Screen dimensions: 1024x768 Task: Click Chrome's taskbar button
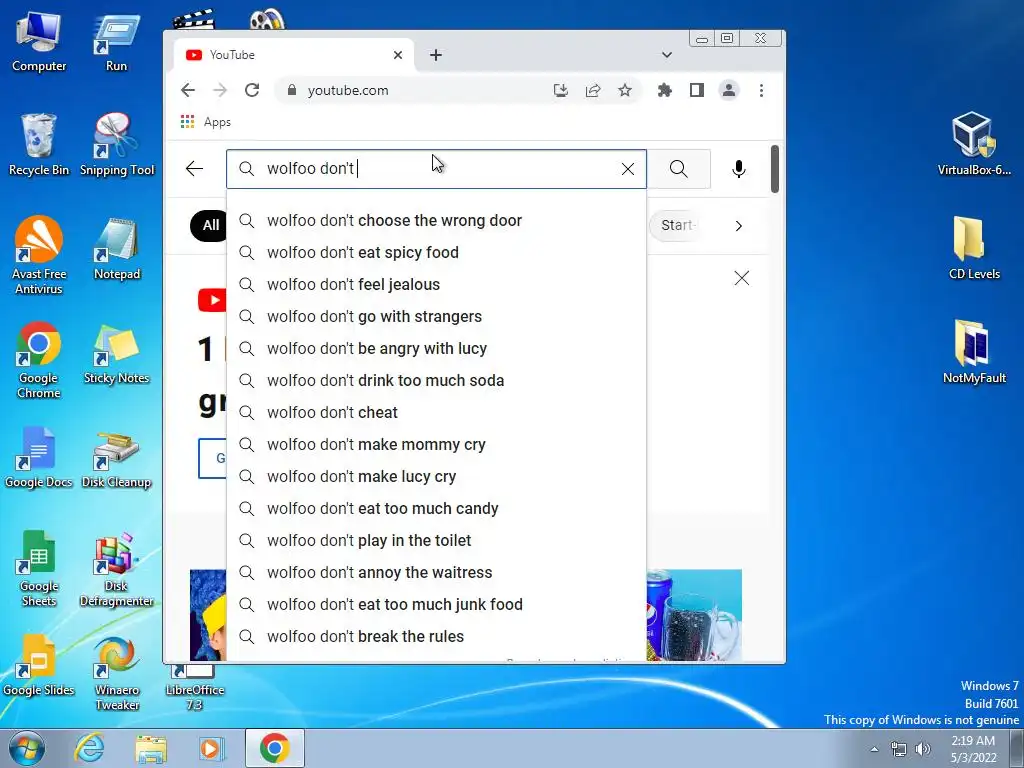(x=274, y=748)
